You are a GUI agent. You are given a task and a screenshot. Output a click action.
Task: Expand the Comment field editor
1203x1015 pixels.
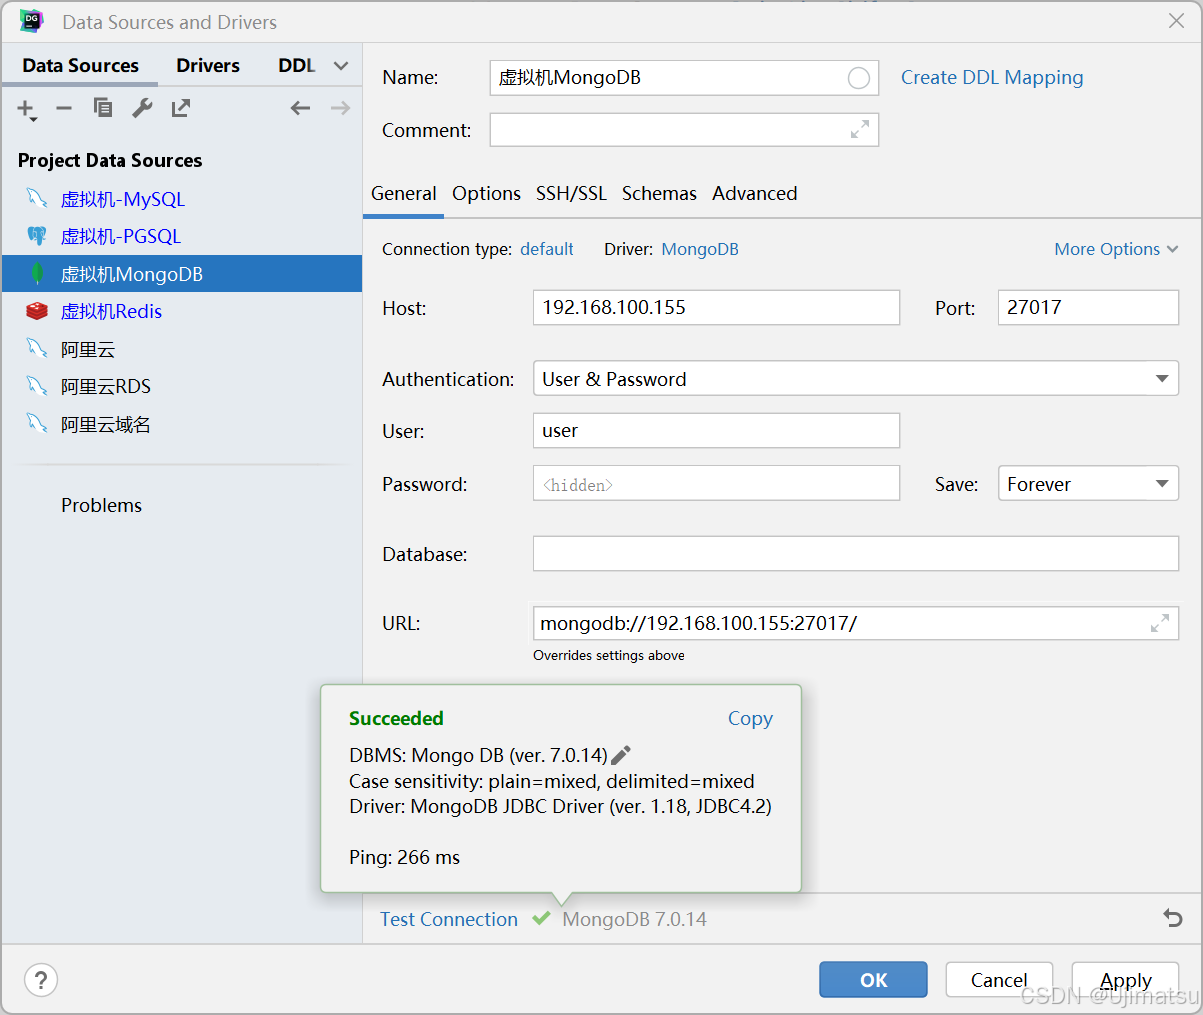click(x=860, y=129)
